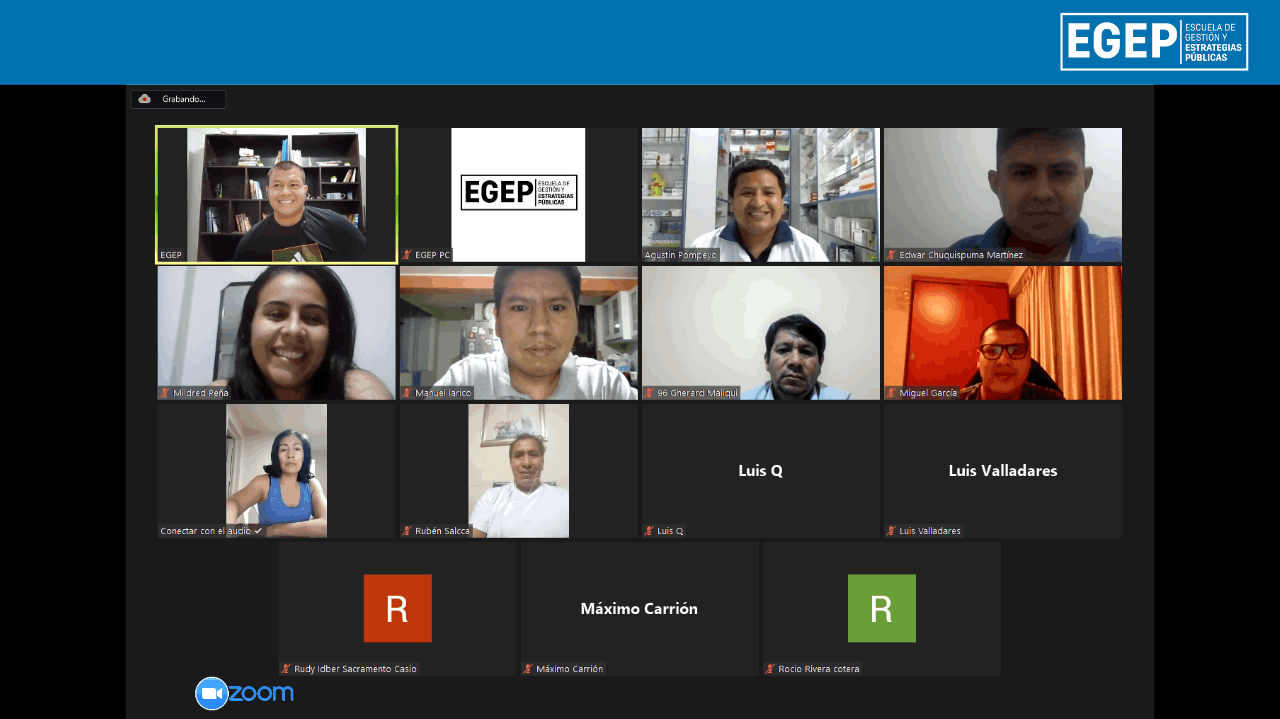Click muted mic icon beside Mildred Peña
1280x719 pixels.
pos(165,393)
